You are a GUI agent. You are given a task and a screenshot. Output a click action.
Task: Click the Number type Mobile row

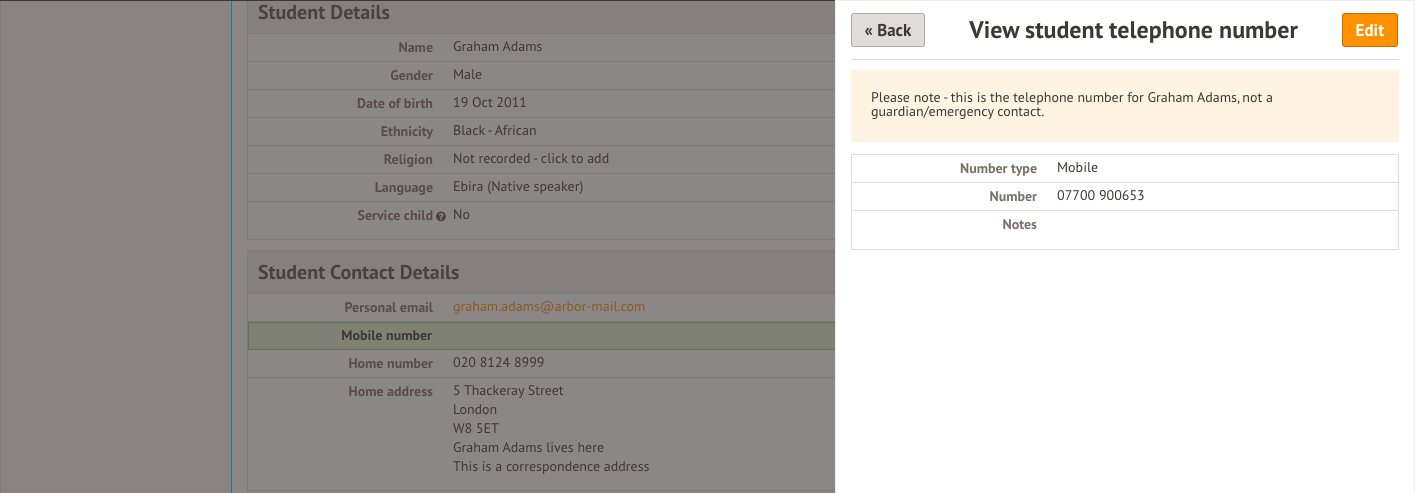point(1124,168)
